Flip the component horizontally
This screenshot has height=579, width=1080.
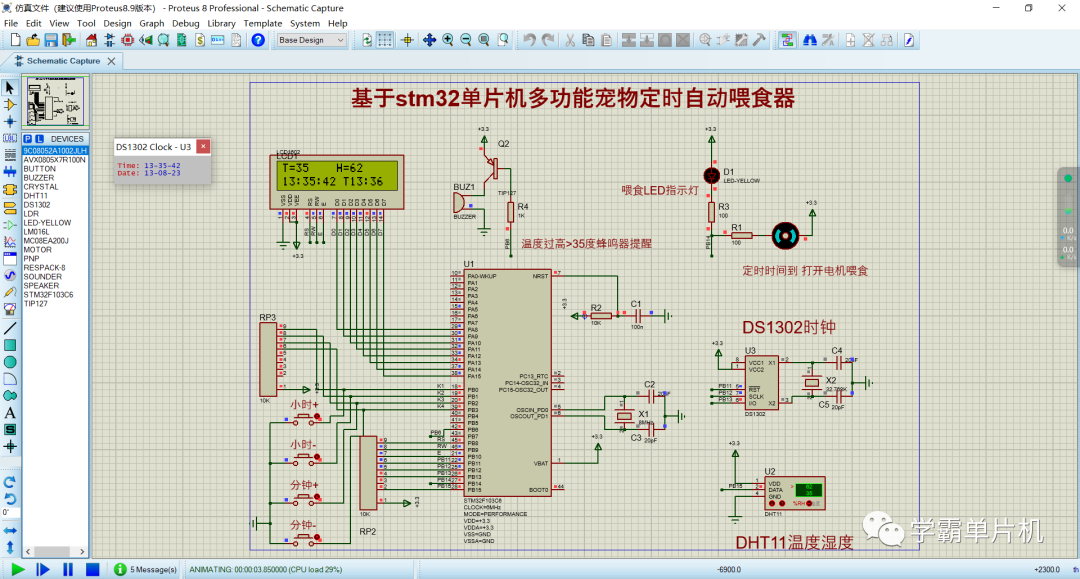(x=10, y=531)
